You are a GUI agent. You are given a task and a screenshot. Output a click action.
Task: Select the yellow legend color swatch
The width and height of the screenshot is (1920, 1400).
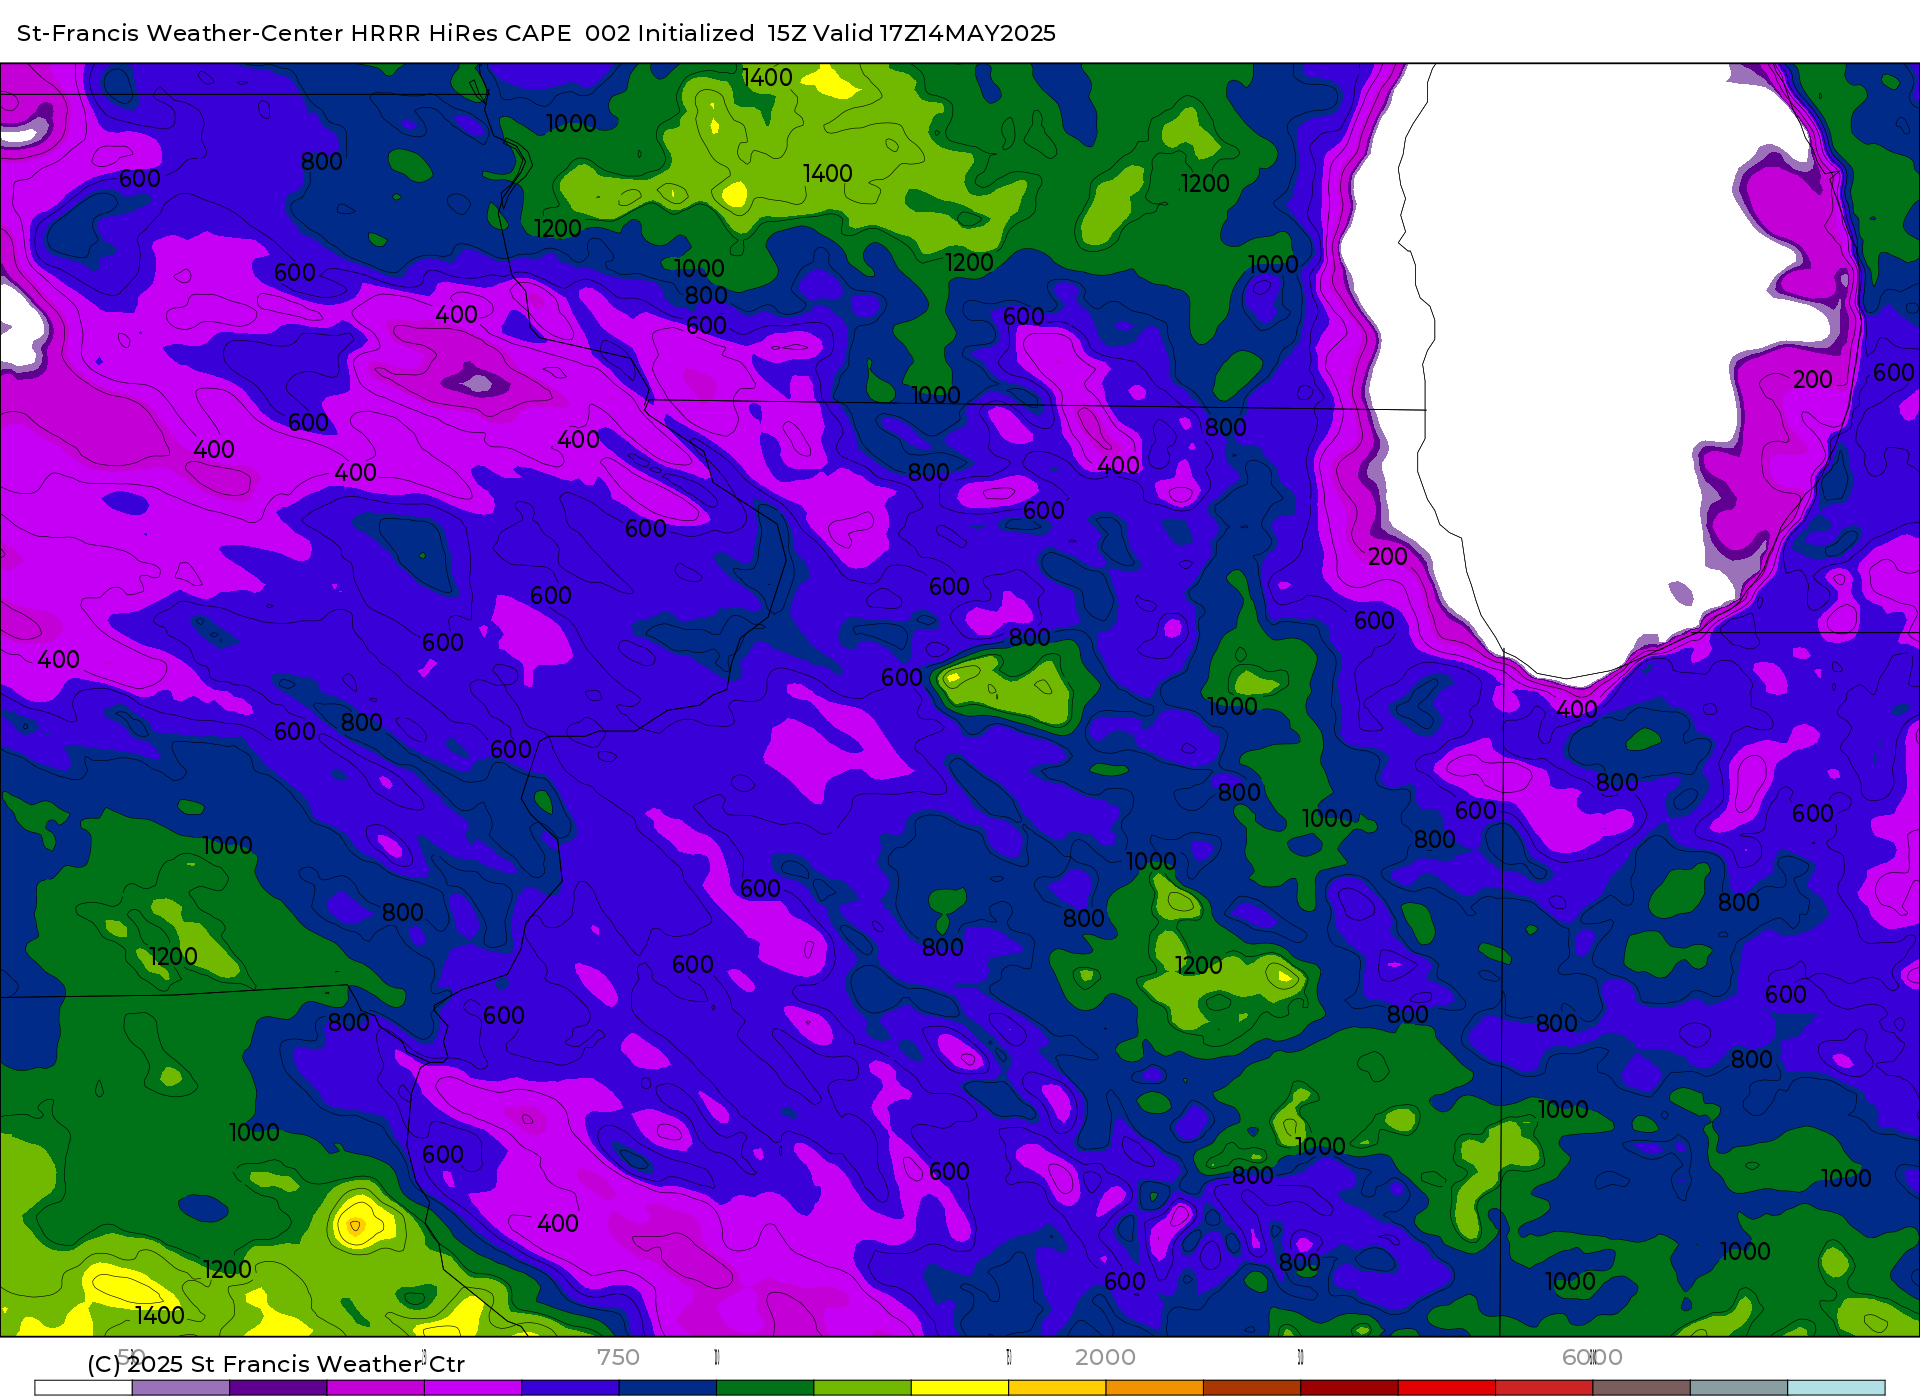pos(960,1388)
